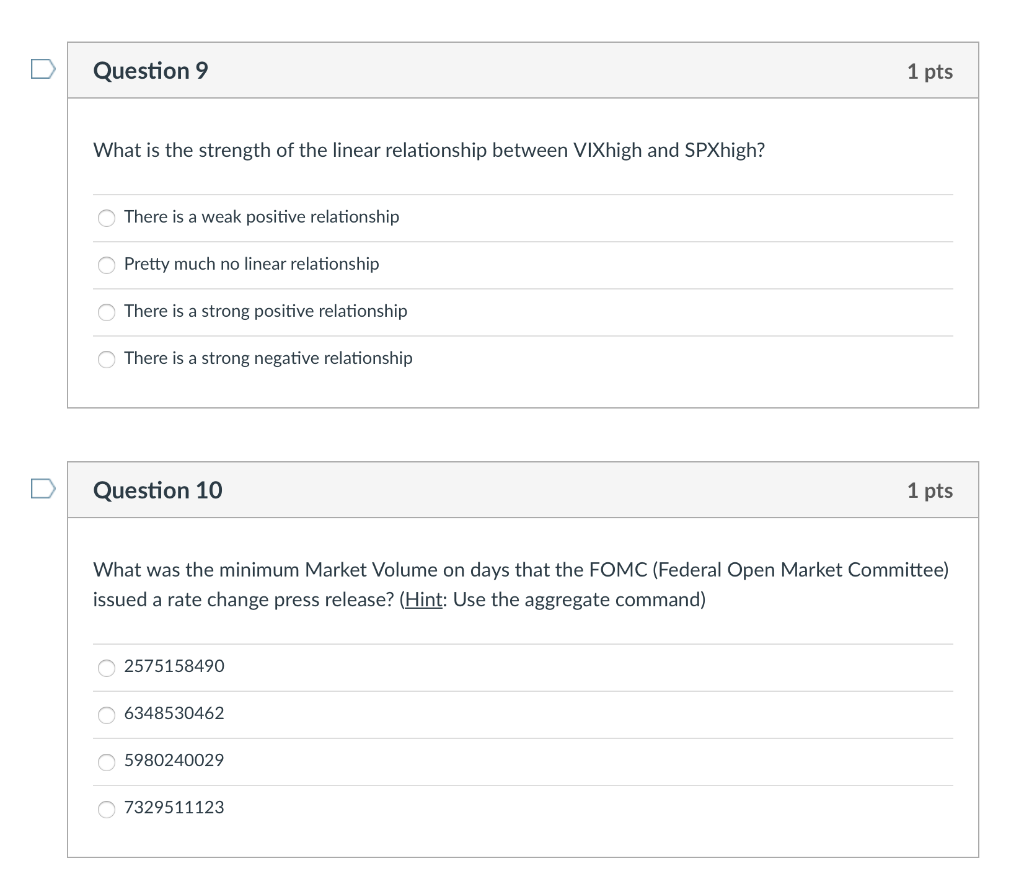This screenshot has width=1024, height=884.
Task: Click the bookmark flag beside Question 9
Action: [x=41, y=69]
